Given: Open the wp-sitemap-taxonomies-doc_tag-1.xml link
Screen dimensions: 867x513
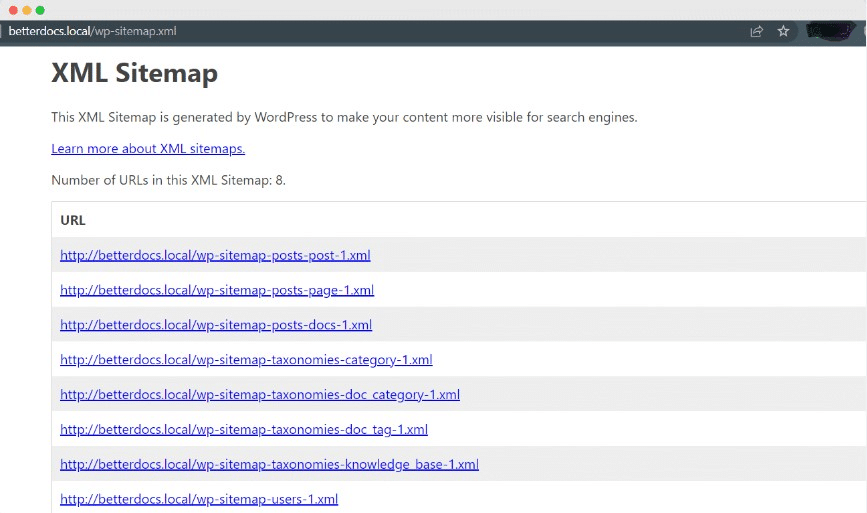Looking at the screenshot, I should point(244,430).
